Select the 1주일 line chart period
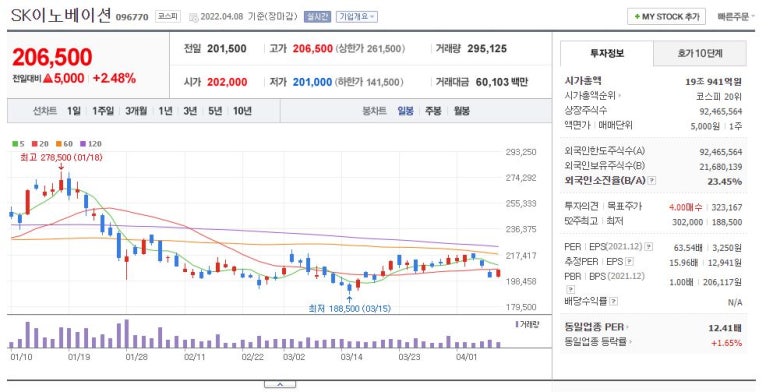 coord(103,111)
